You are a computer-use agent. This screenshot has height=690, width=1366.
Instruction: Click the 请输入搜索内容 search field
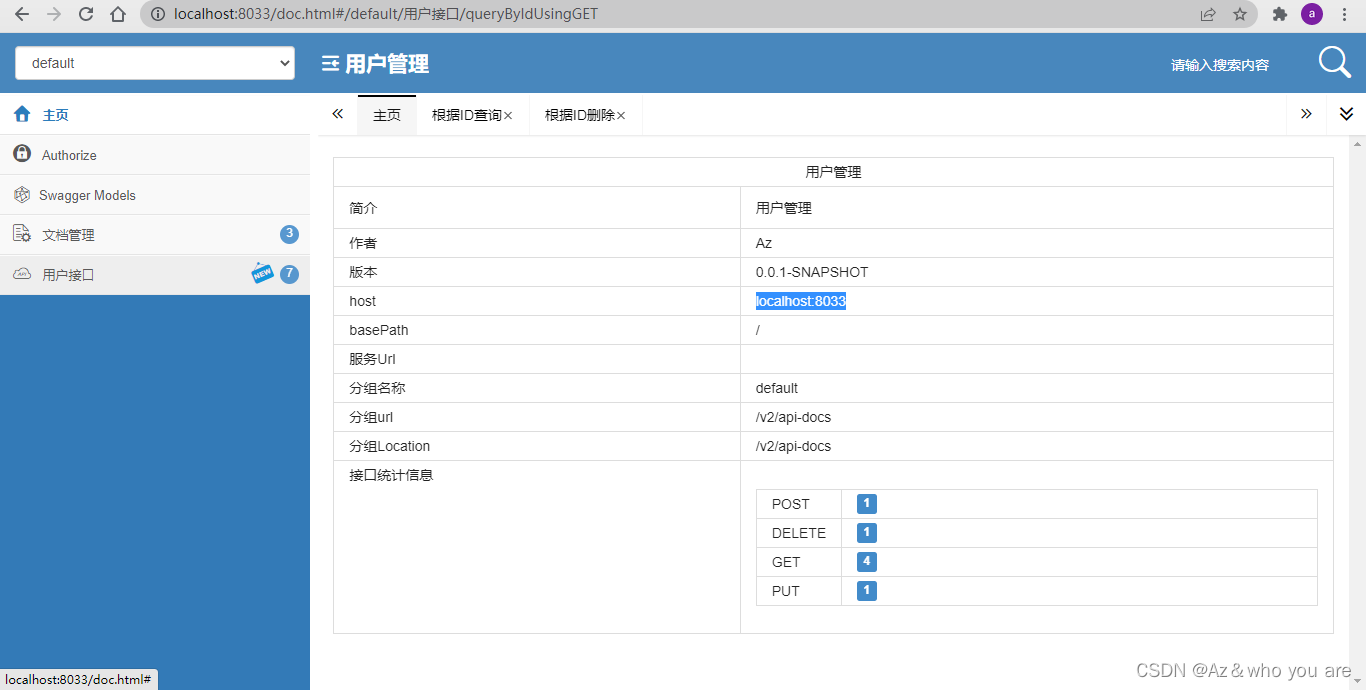[x=1219, y=63]
